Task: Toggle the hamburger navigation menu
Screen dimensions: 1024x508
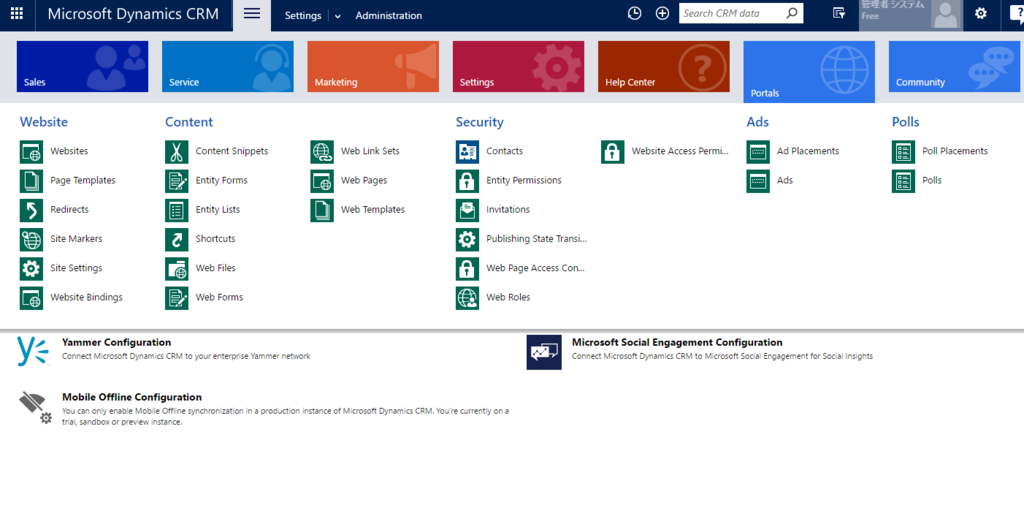Action: point(252,14)
